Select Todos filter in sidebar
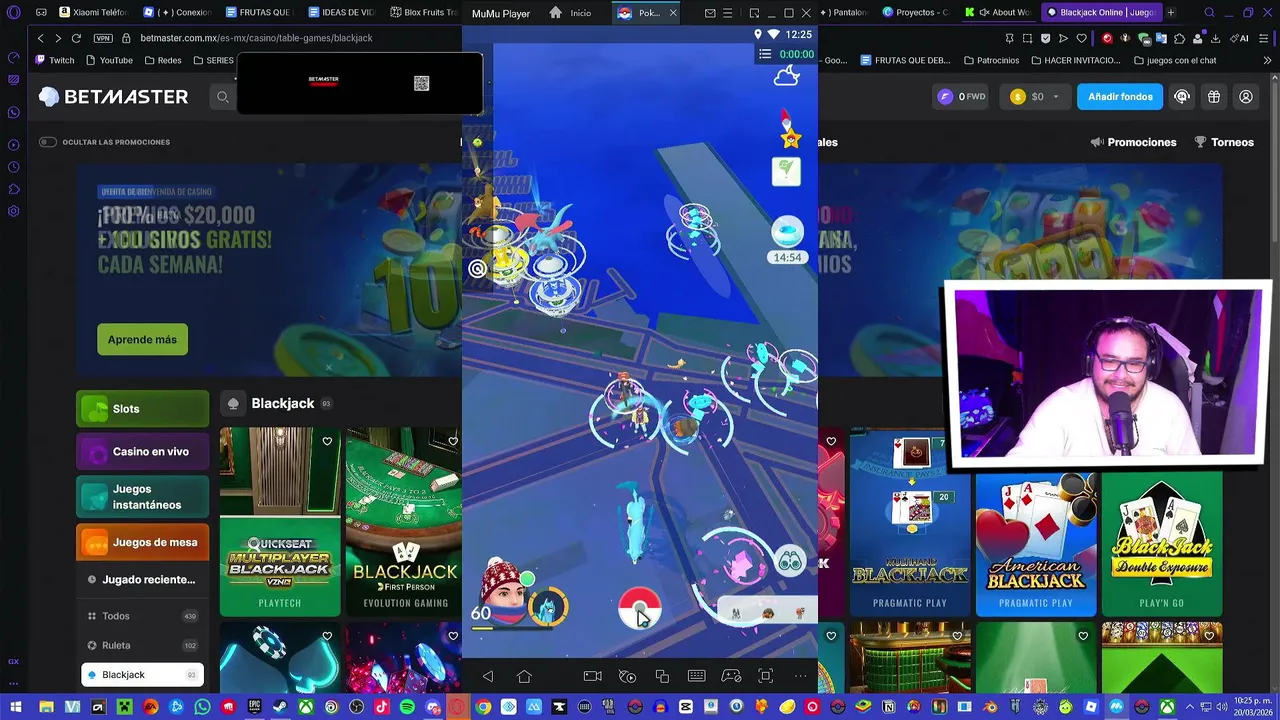Viewport: 1280px width, 720px height. pos(142,616)
